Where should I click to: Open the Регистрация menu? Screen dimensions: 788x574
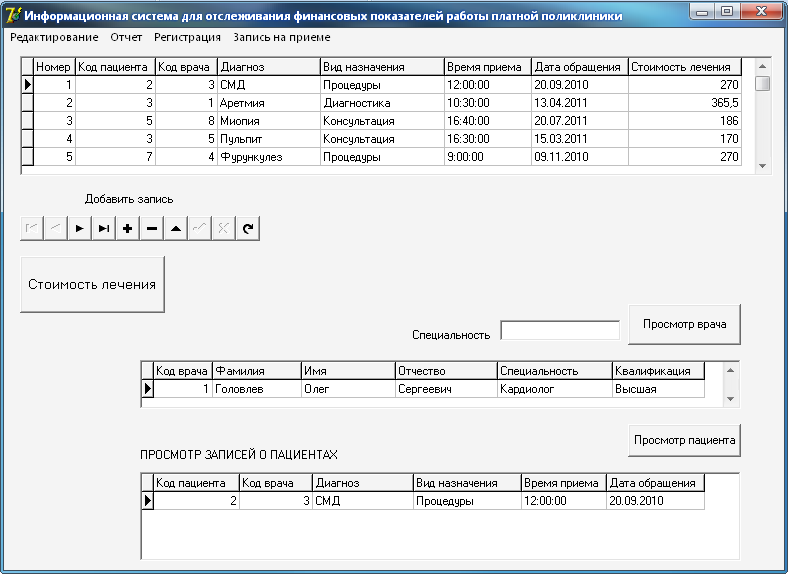[187, 37]
